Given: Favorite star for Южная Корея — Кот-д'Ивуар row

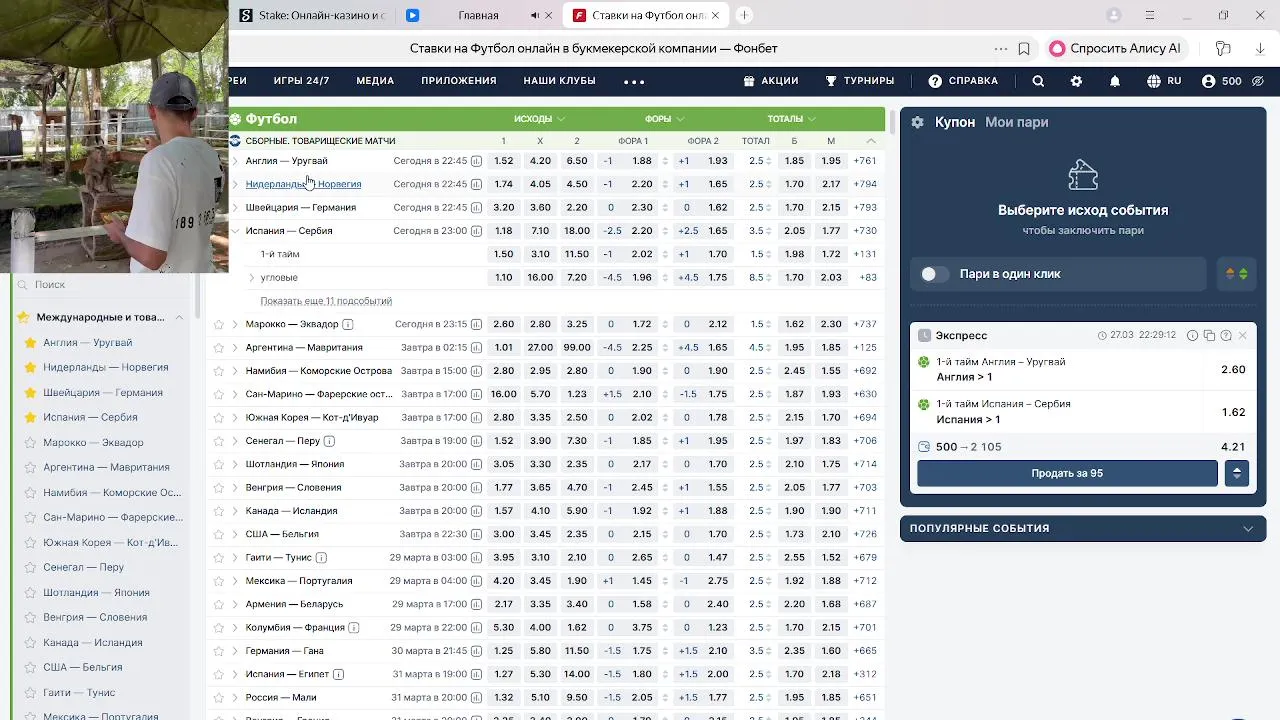Looking at the screenshot, I should click(219, 417).
